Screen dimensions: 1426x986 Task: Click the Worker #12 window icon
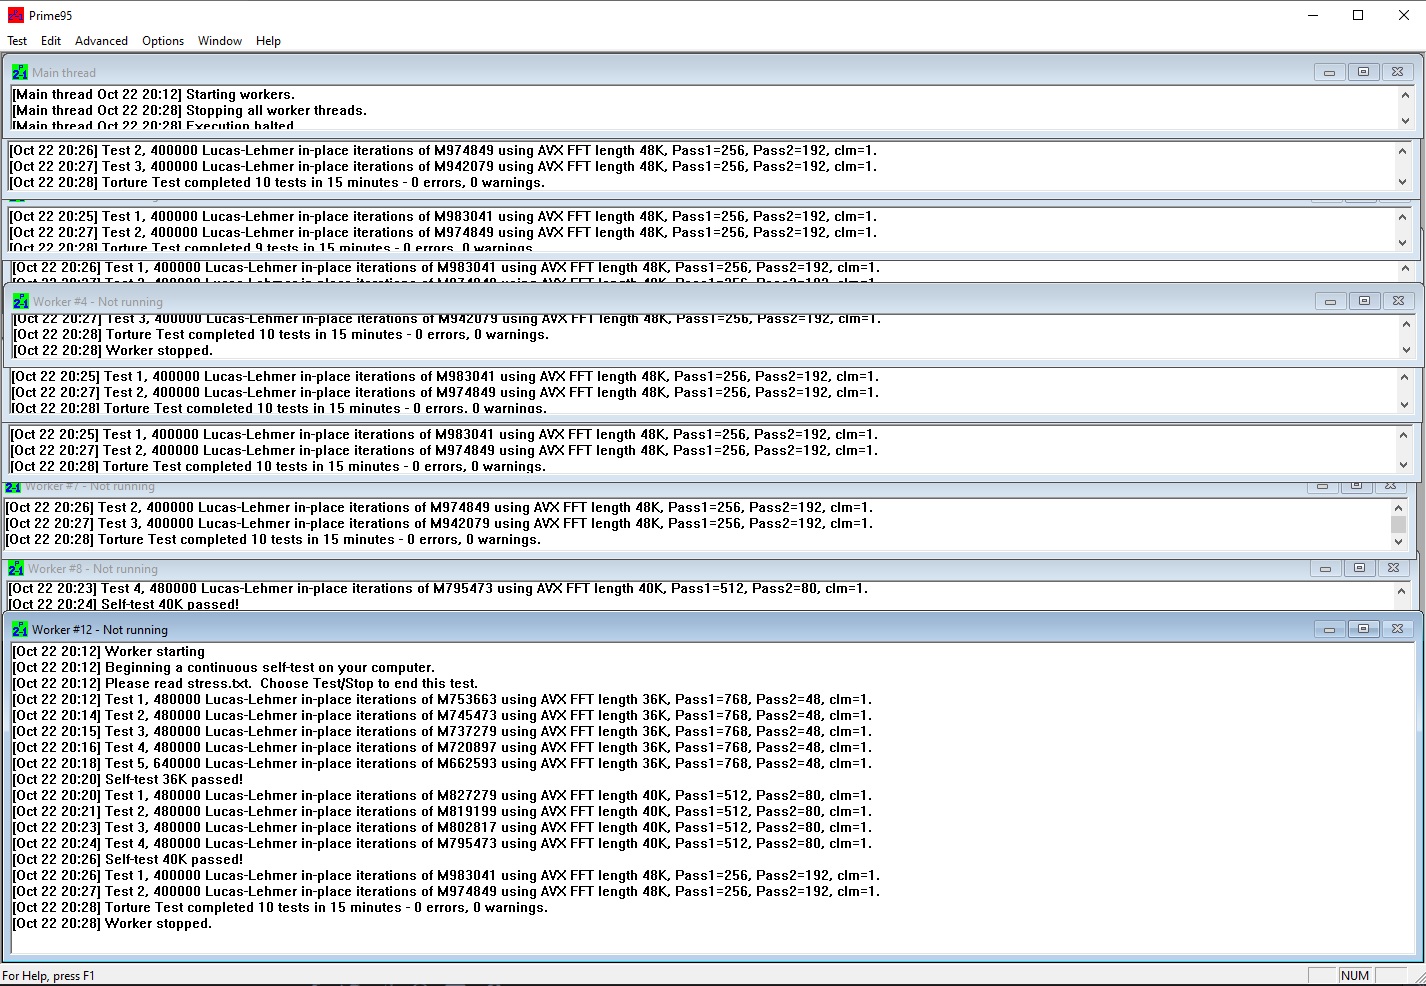20,629
